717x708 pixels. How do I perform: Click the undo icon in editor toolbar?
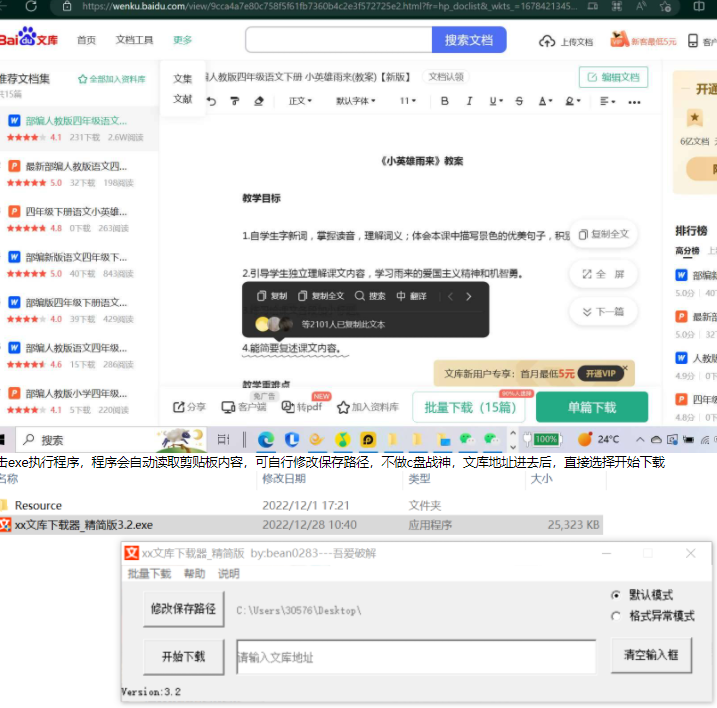(x=211, y=101)
